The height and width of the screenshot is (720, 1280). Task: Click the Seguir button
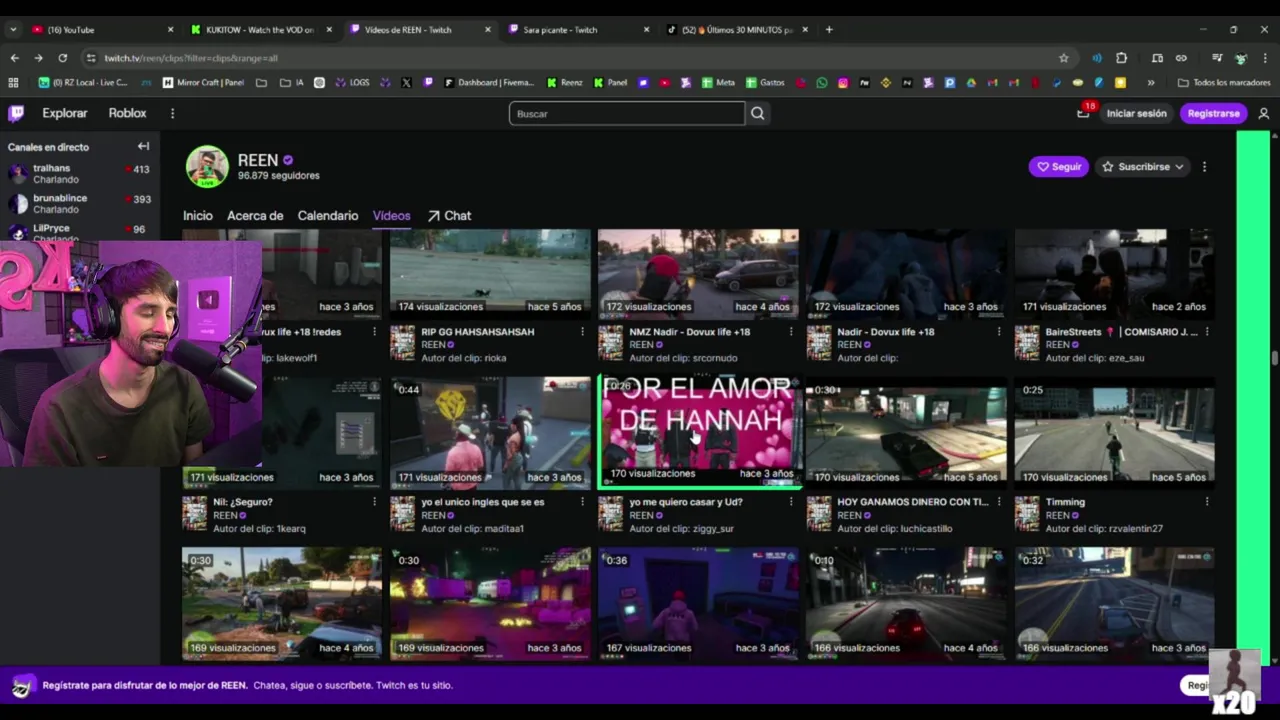(x=1059, y=167)
